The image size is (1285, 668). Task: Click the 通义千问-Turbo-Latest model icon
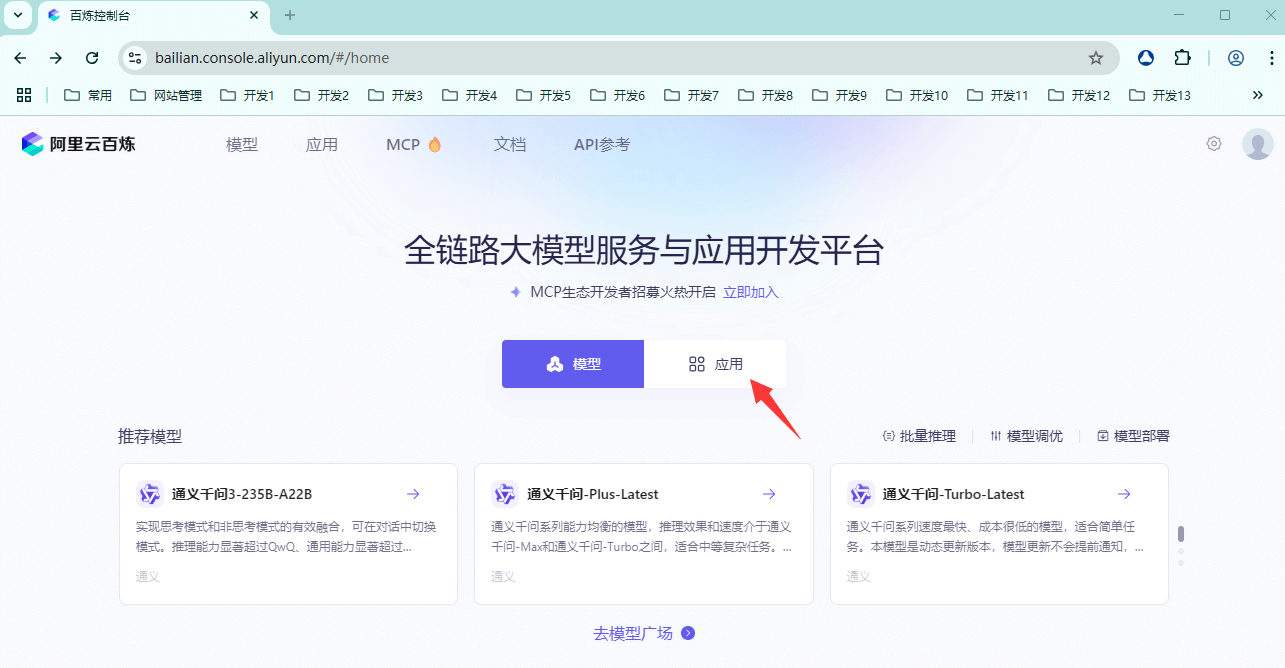point(861,494)
